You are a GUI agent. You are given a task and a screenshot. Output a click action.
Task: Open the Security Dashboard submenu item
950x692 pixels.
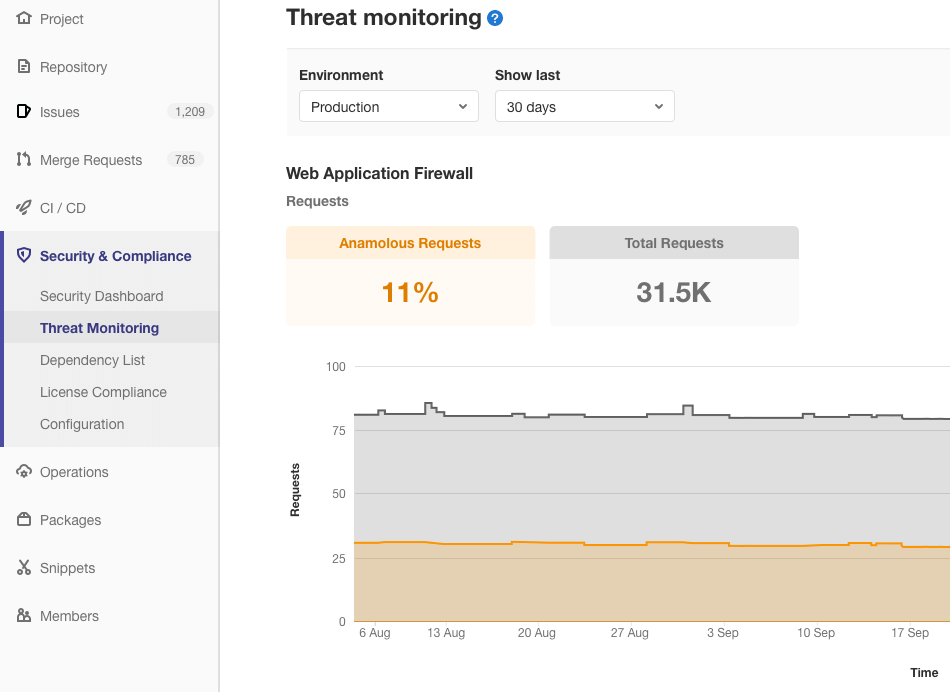101,296
